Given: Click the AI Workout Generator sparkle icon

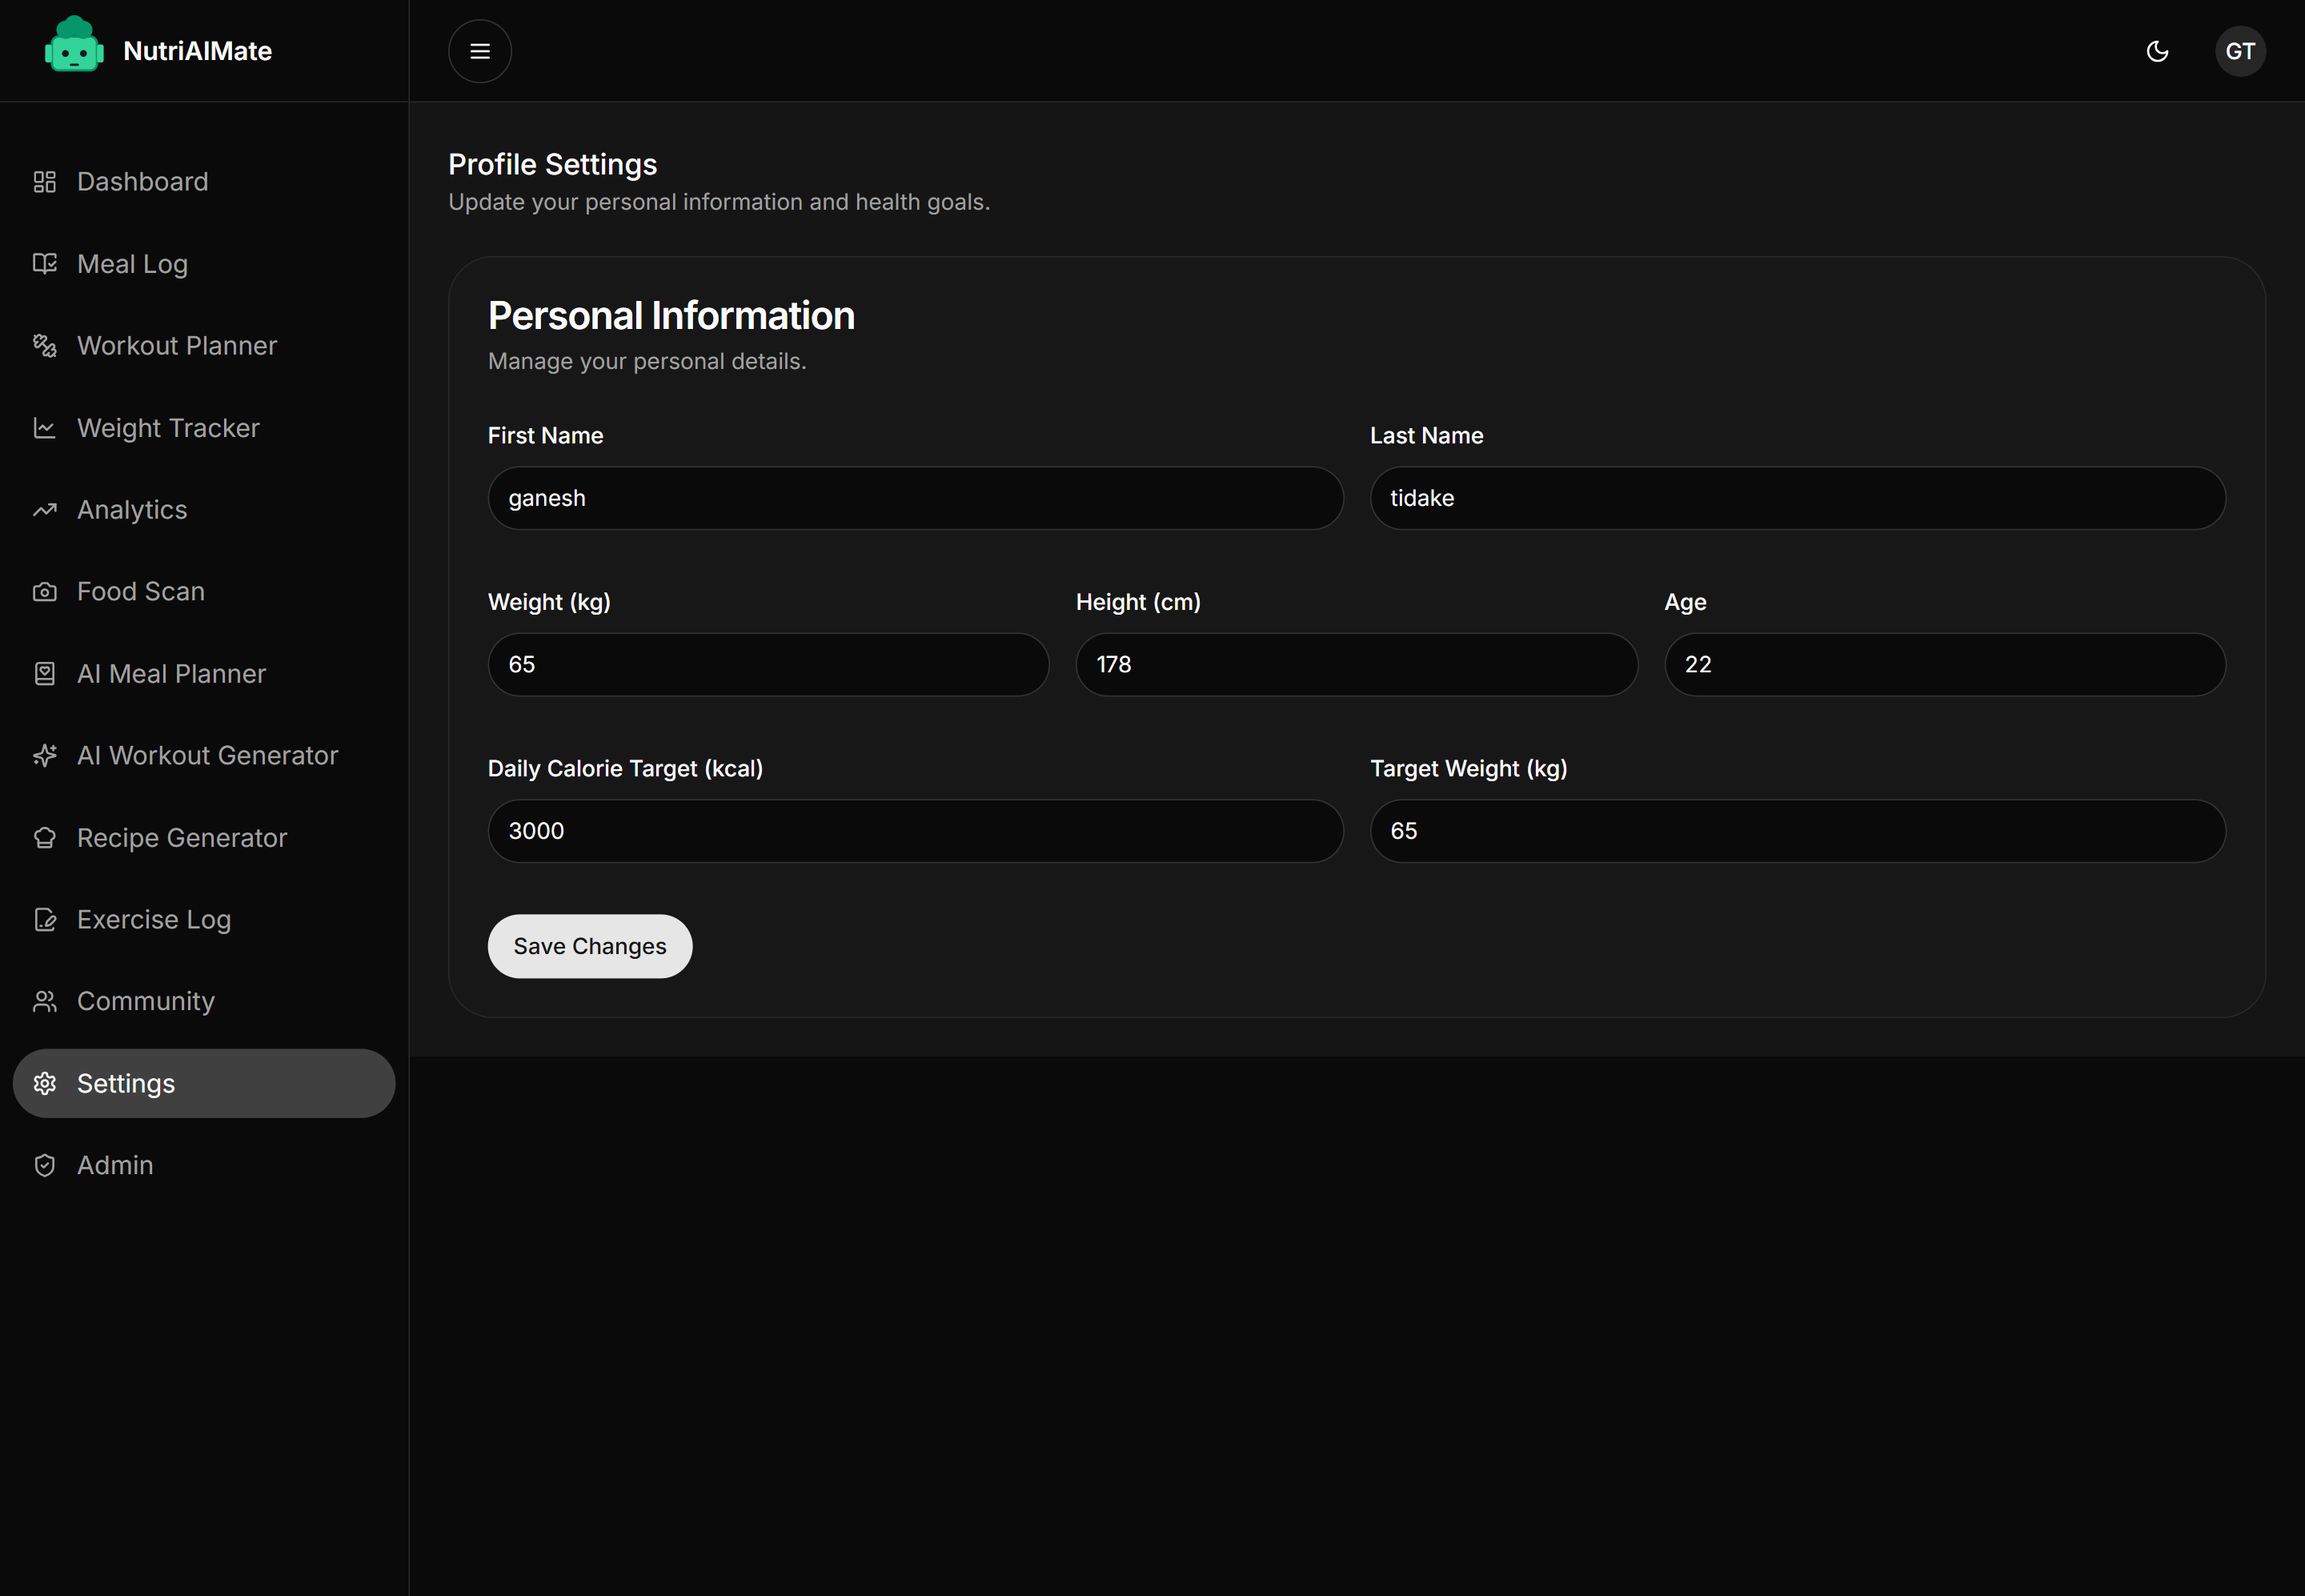Looking at the screenshot, I should click(x=45, y=756).
